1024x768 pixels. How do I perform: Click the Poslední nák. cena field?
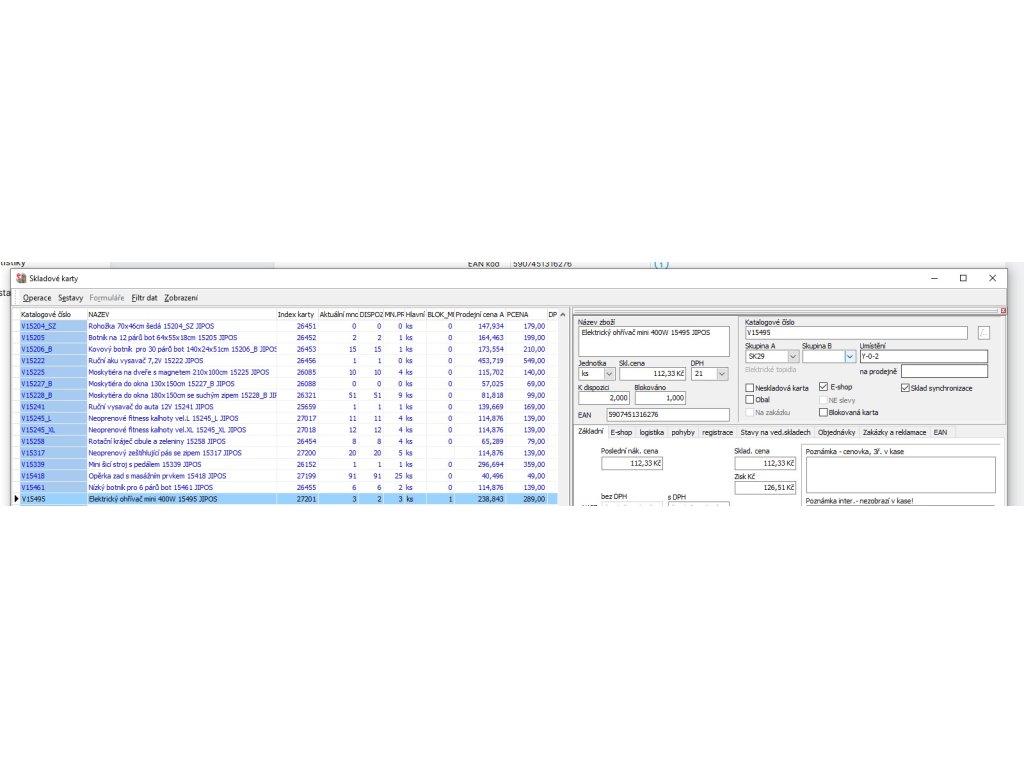pos(632,464)
